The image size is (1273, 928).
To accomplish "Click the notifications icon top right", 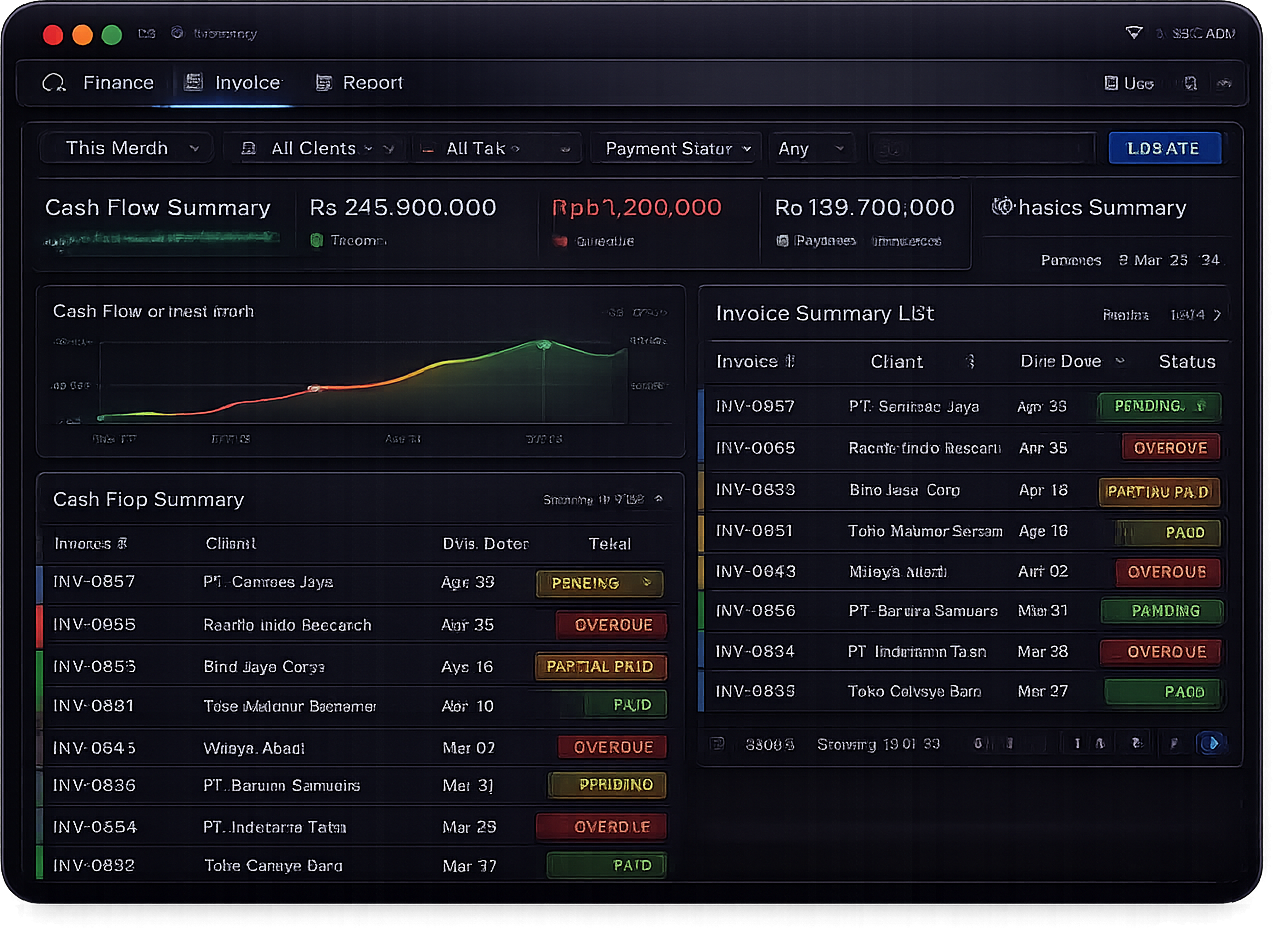I will 1190,83.
